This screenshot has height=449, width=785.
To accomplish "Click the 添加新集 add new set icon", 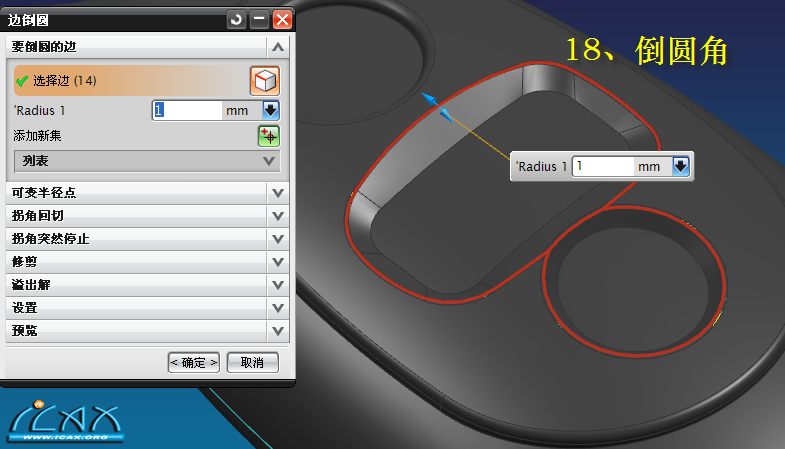I will pos(269,136).
